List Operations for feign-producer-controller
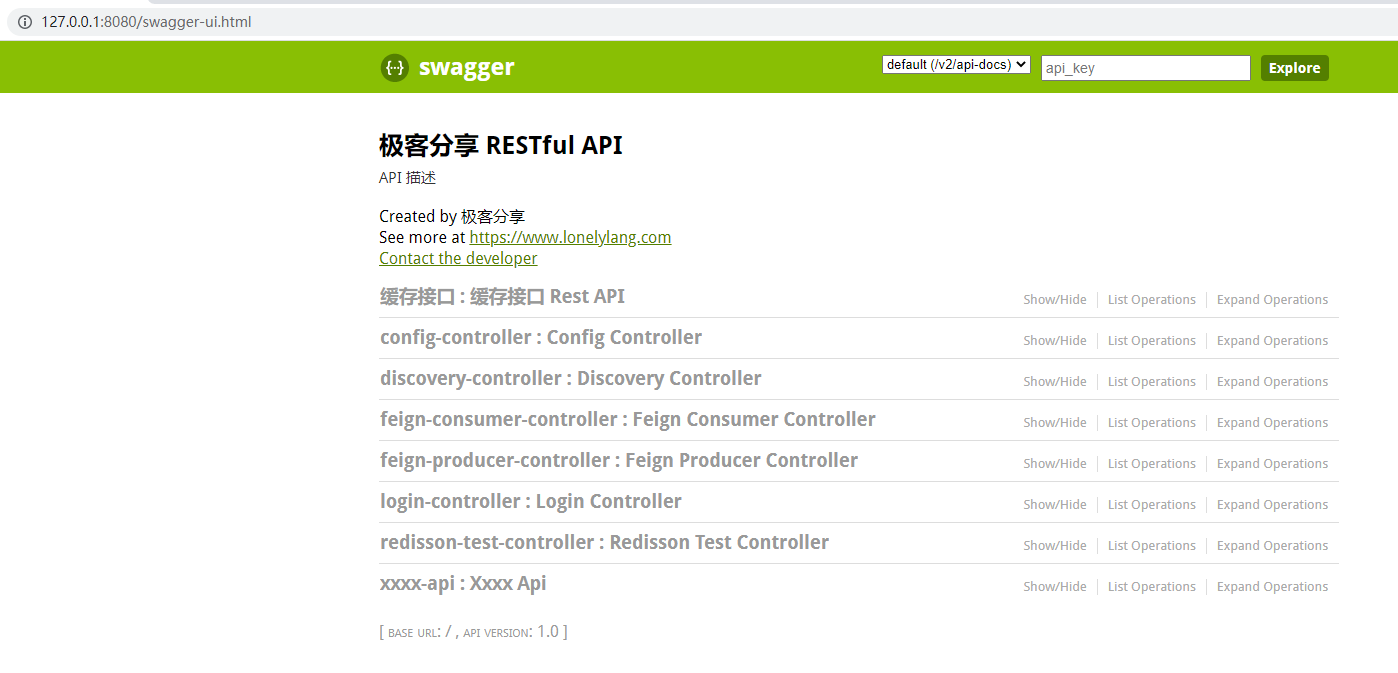Viewport: 1398px width, 673px height. pos(1152,464)
